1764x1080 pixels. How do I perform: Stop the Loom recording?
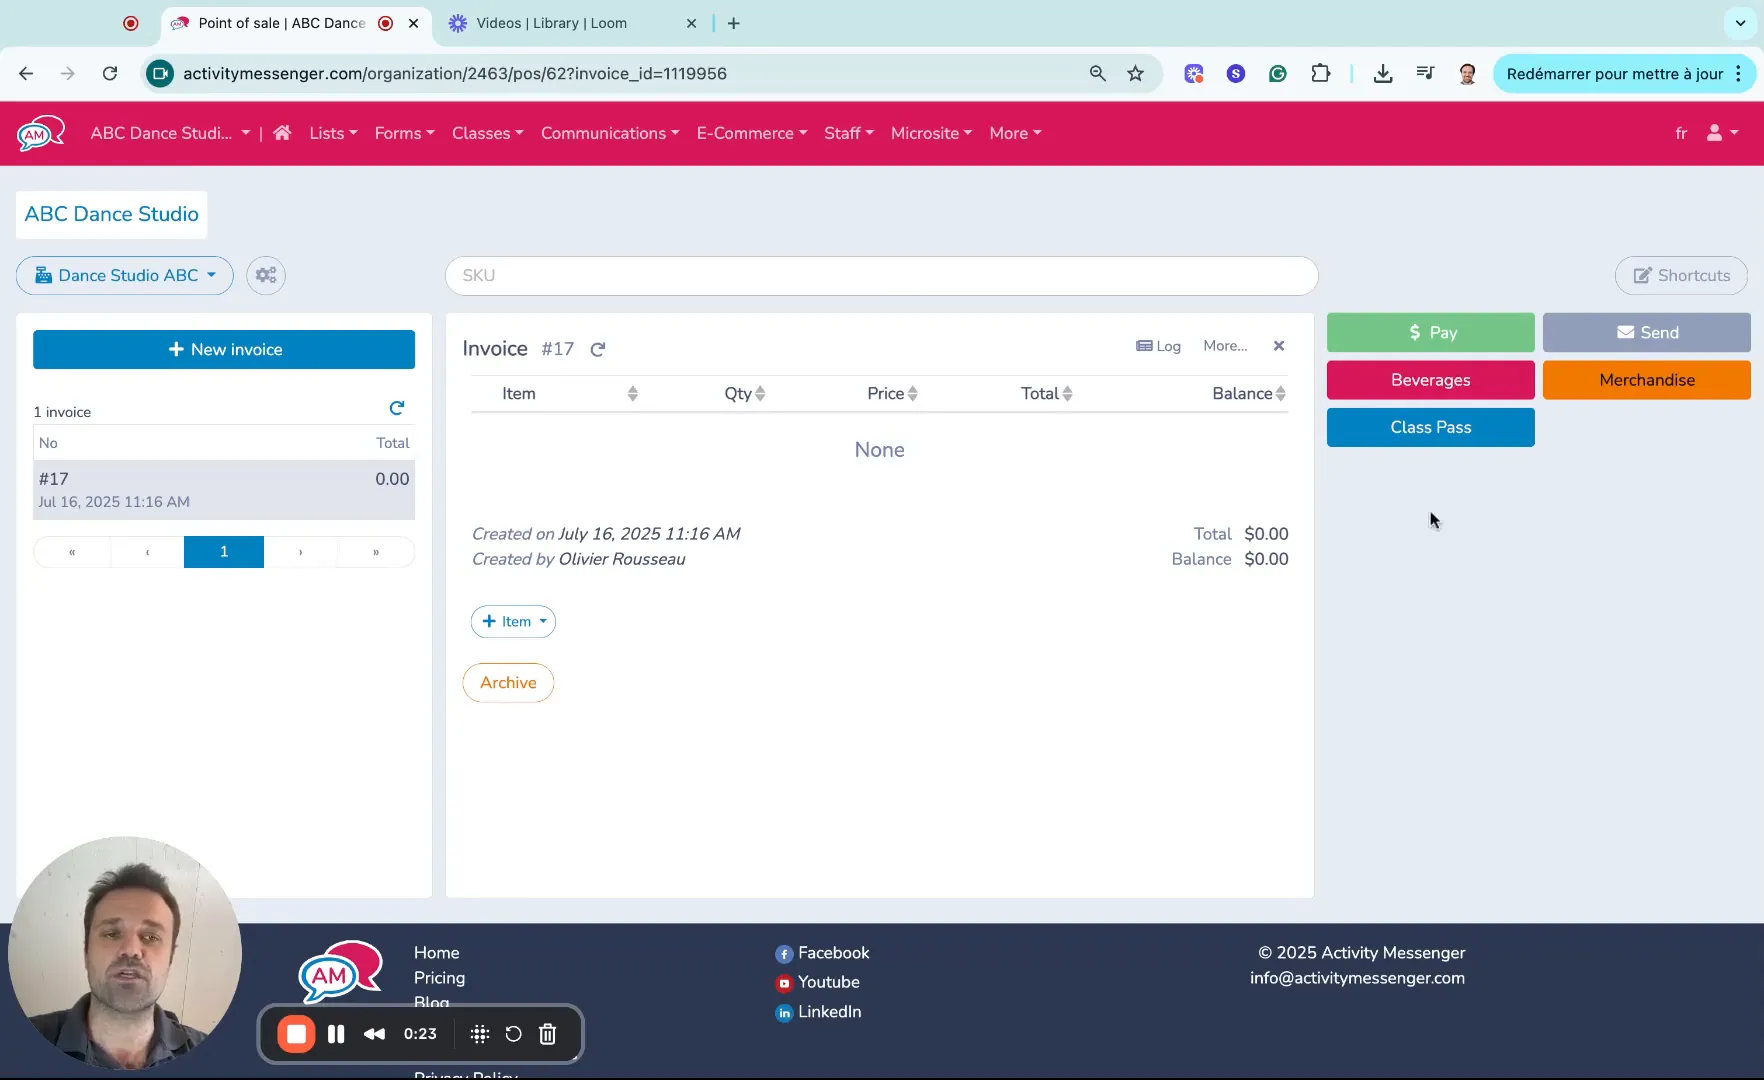pyautogui.click(x=296, y=1034)
